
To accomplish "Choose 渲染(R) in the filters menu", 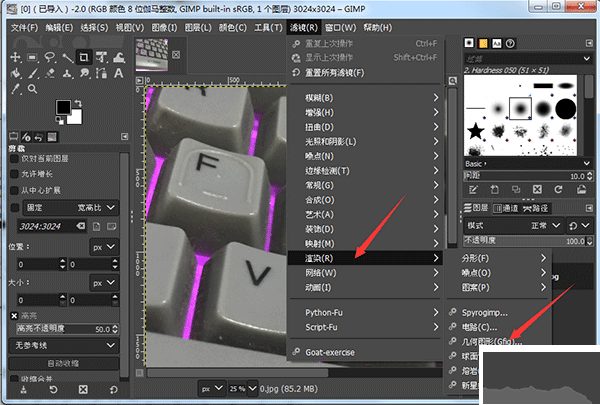I will pyautogui.click(x=365, y=258).
